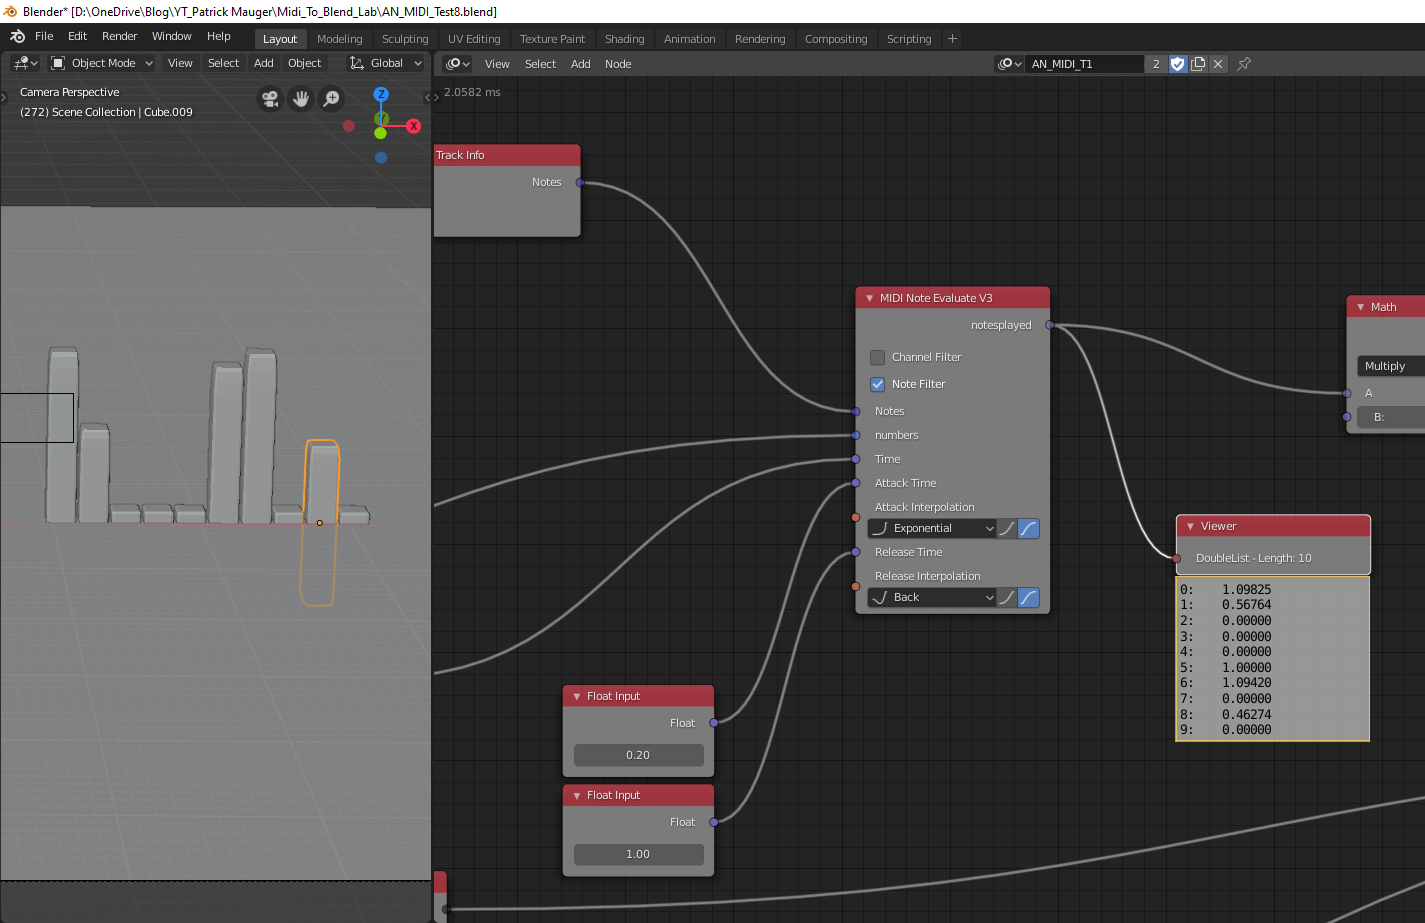The height and width of the screenshot is (923, 1425).
Task: Open the editor type selector icon top left
Action: click(22, 62)
